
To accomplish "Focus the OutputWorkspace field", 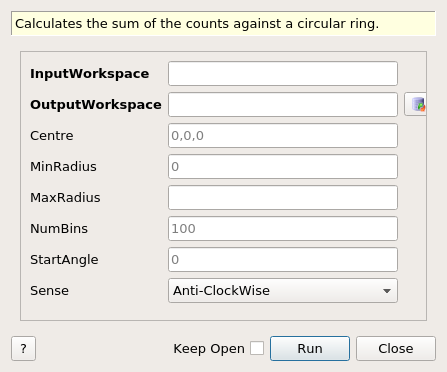I will coord(283,104).
